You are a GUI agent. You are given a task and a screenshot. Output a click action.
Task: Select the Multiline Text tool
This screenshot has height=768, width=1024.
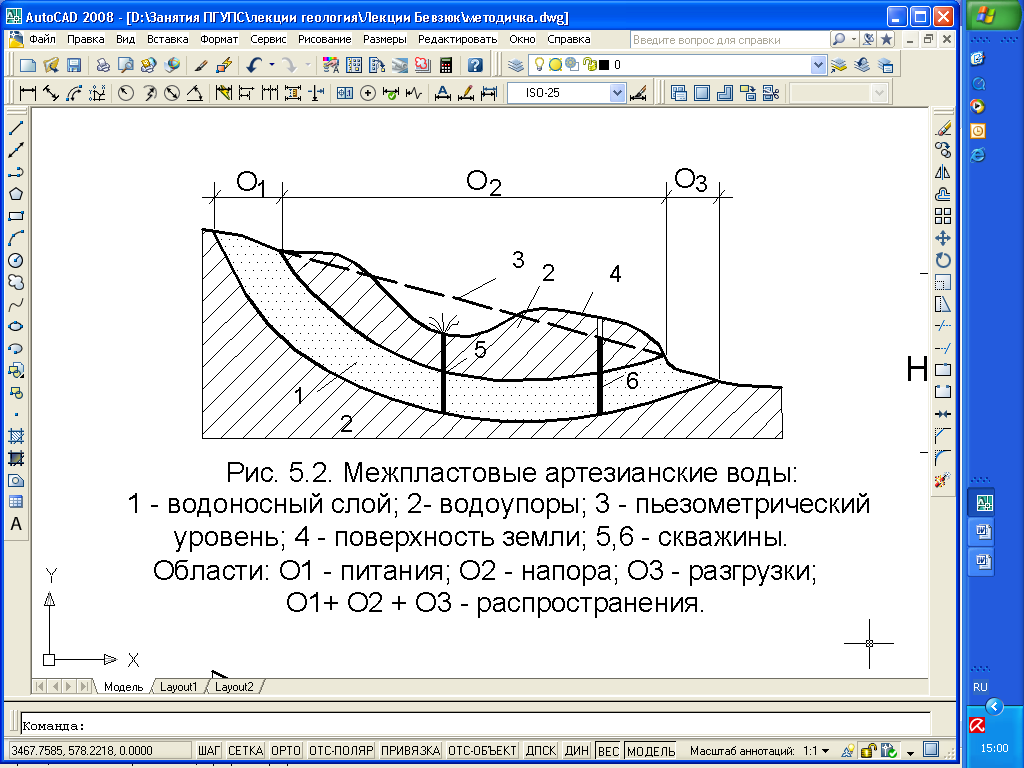[x=16, y=524]
